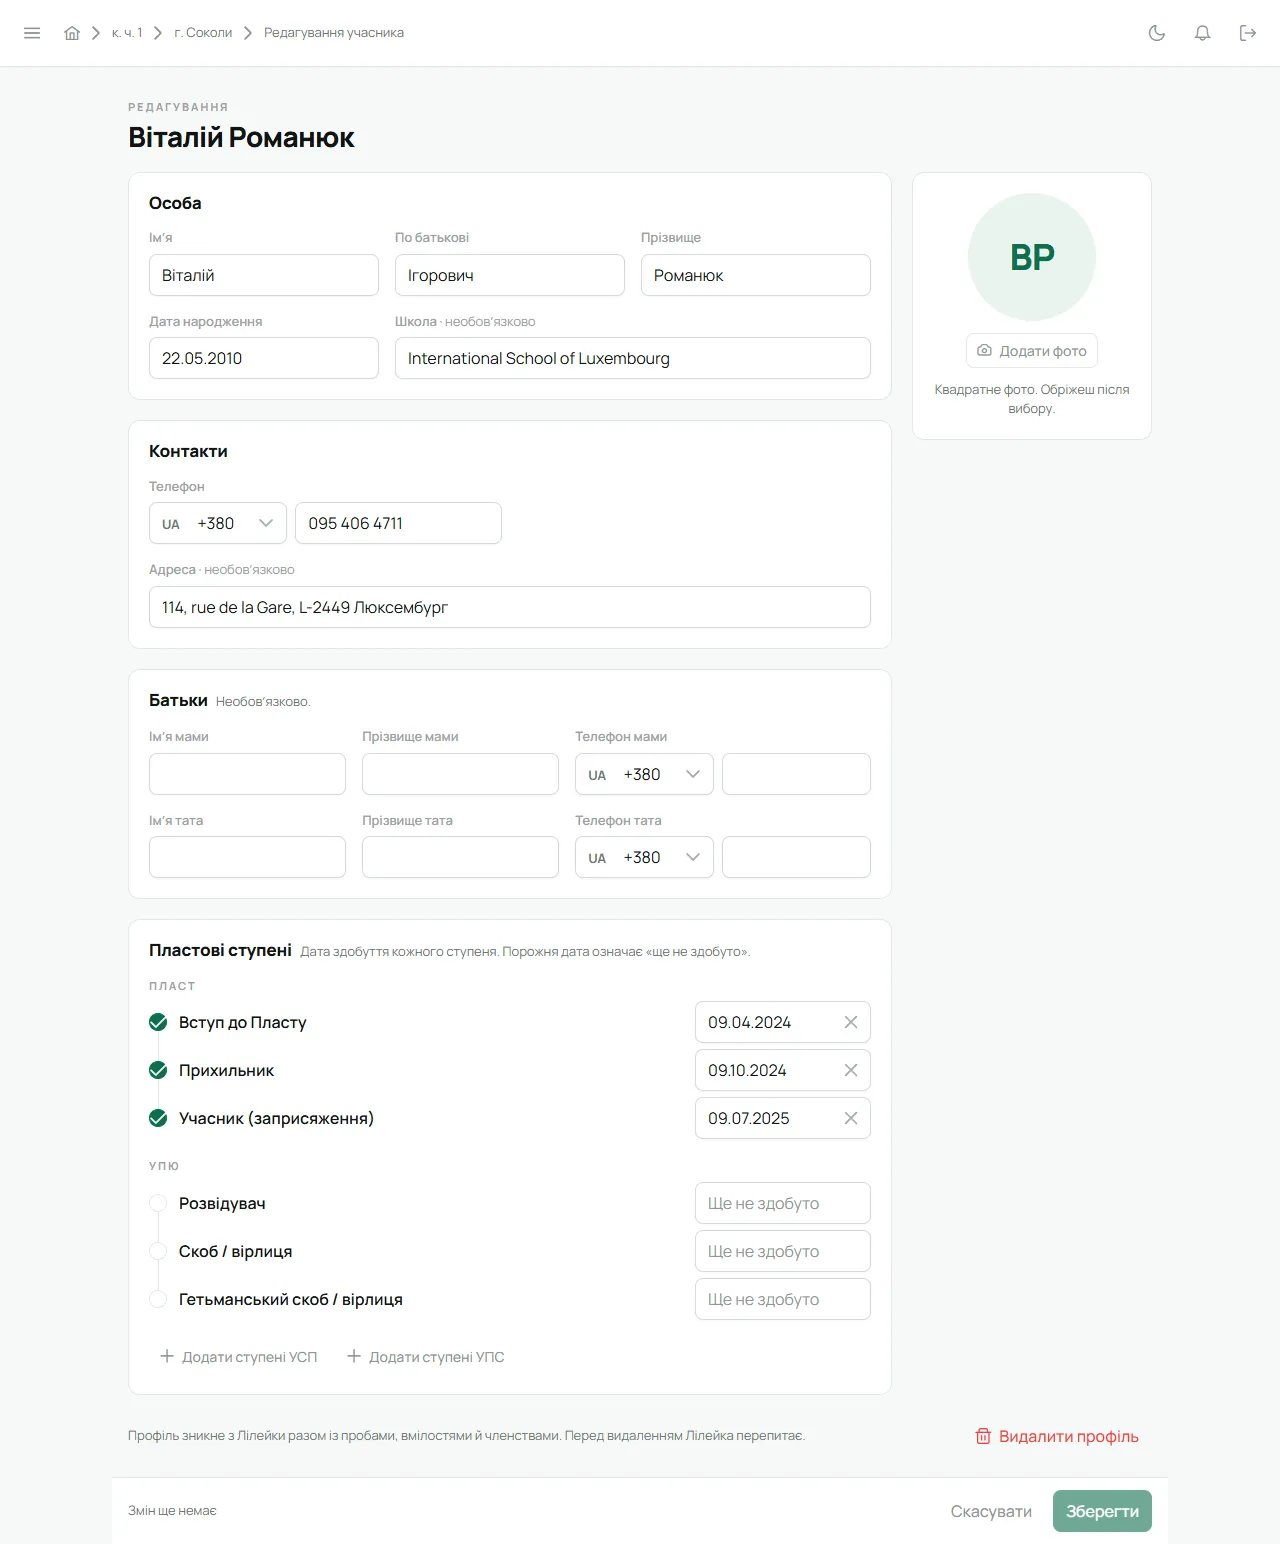
Task: Click the ВР avatar placeholder
Action: click(x=1032, y=257)
